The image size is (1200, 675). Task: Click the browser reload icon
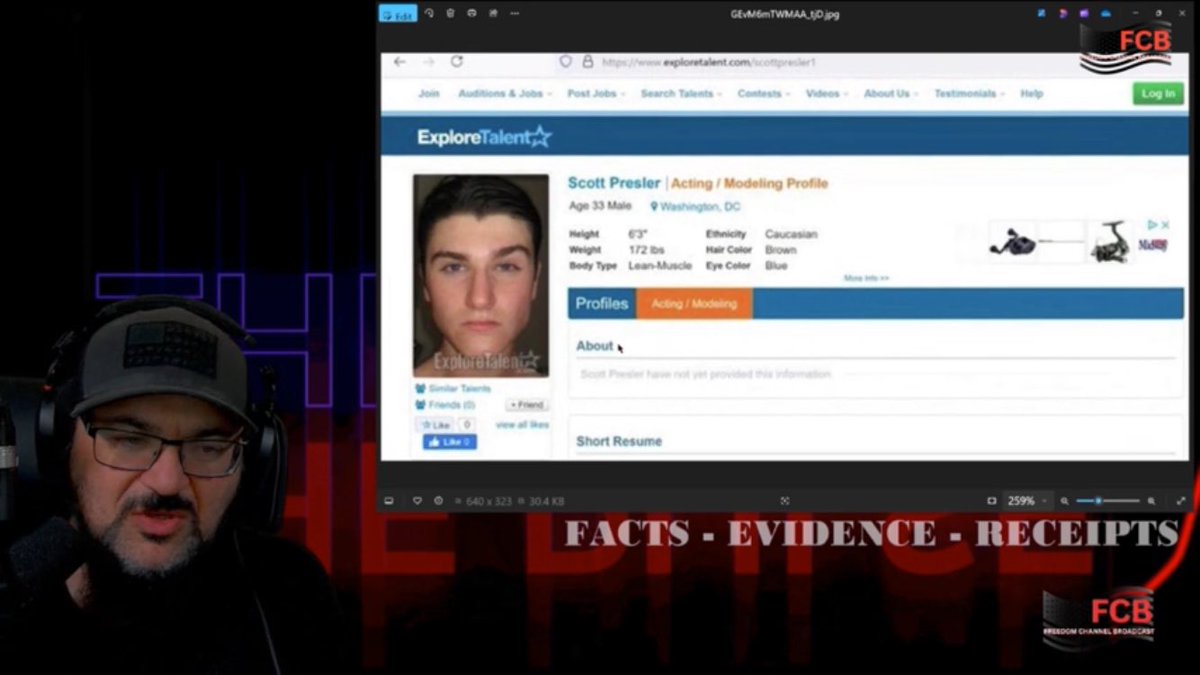click(457, 62)
